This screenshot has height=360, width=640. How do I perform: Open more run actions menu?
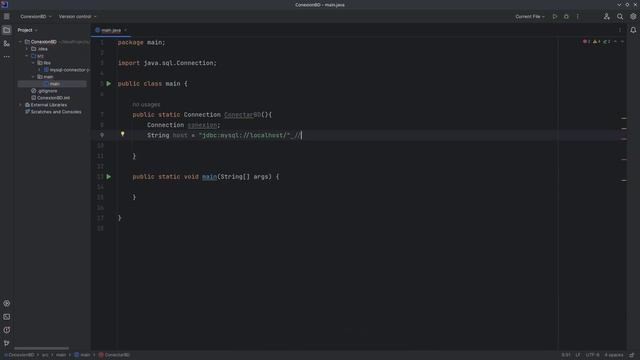[578, 17]
